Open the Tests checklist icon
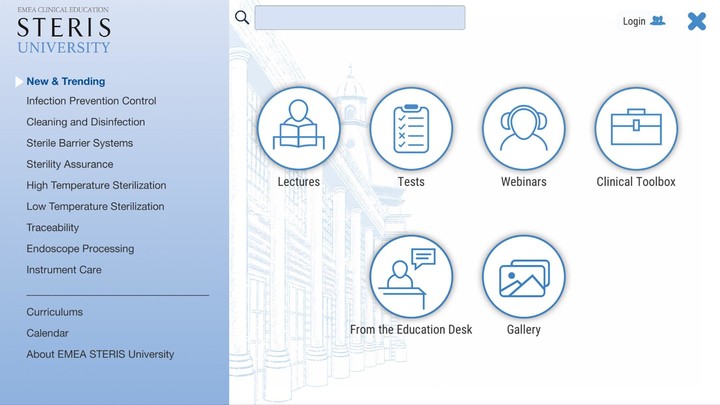The image size is (720, 405). pos(411,128)
